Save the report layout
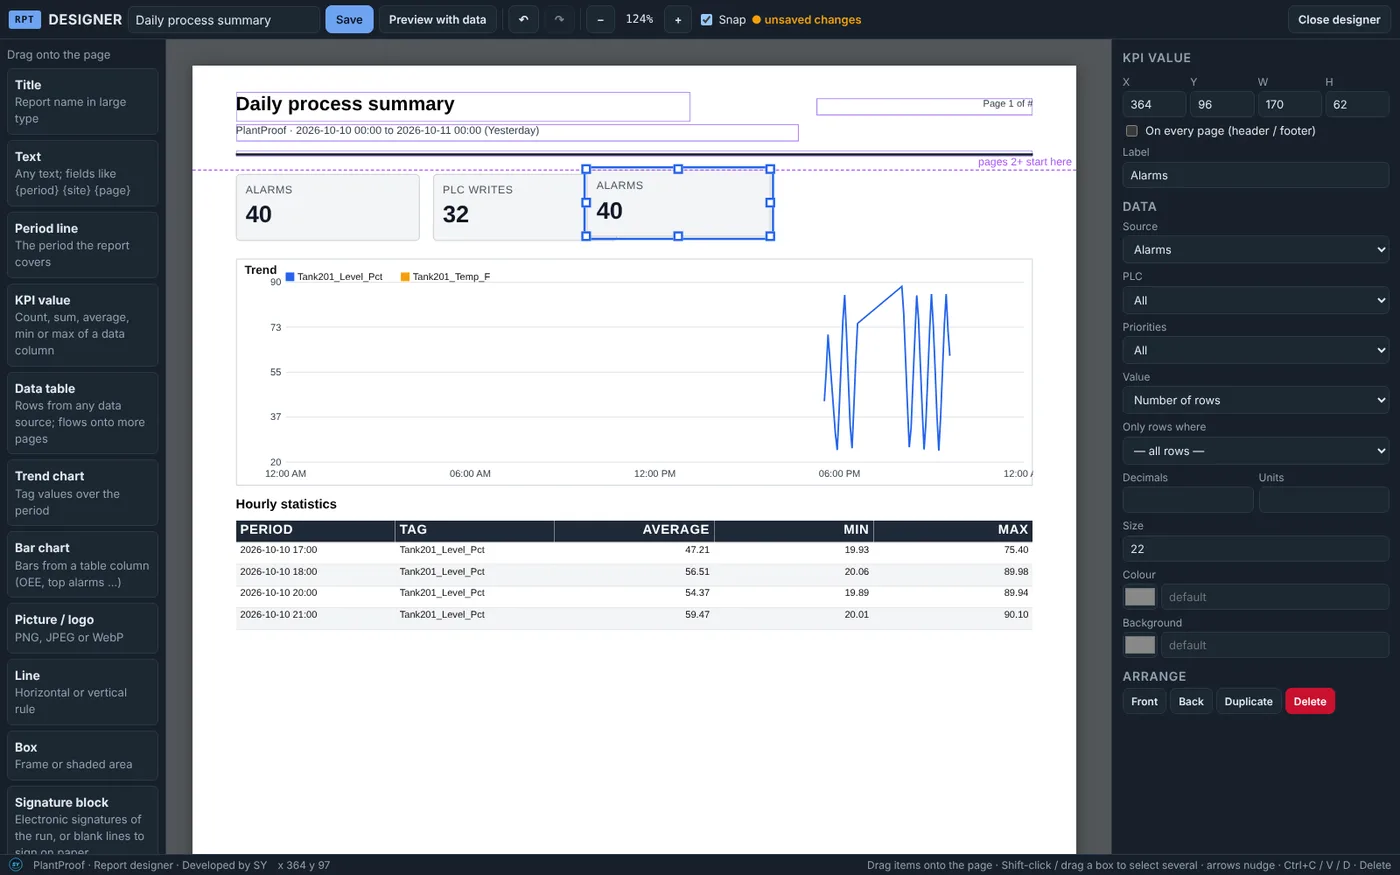 pyautogui.click(x=349, y=19)
